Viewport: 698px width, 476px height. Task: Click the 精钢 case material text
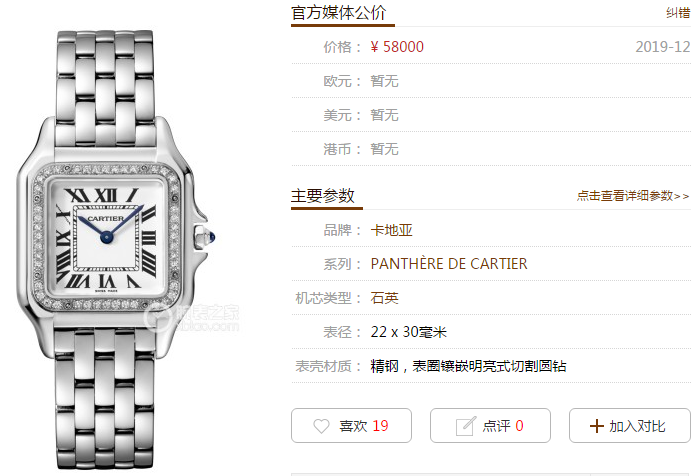pos(385,366)
